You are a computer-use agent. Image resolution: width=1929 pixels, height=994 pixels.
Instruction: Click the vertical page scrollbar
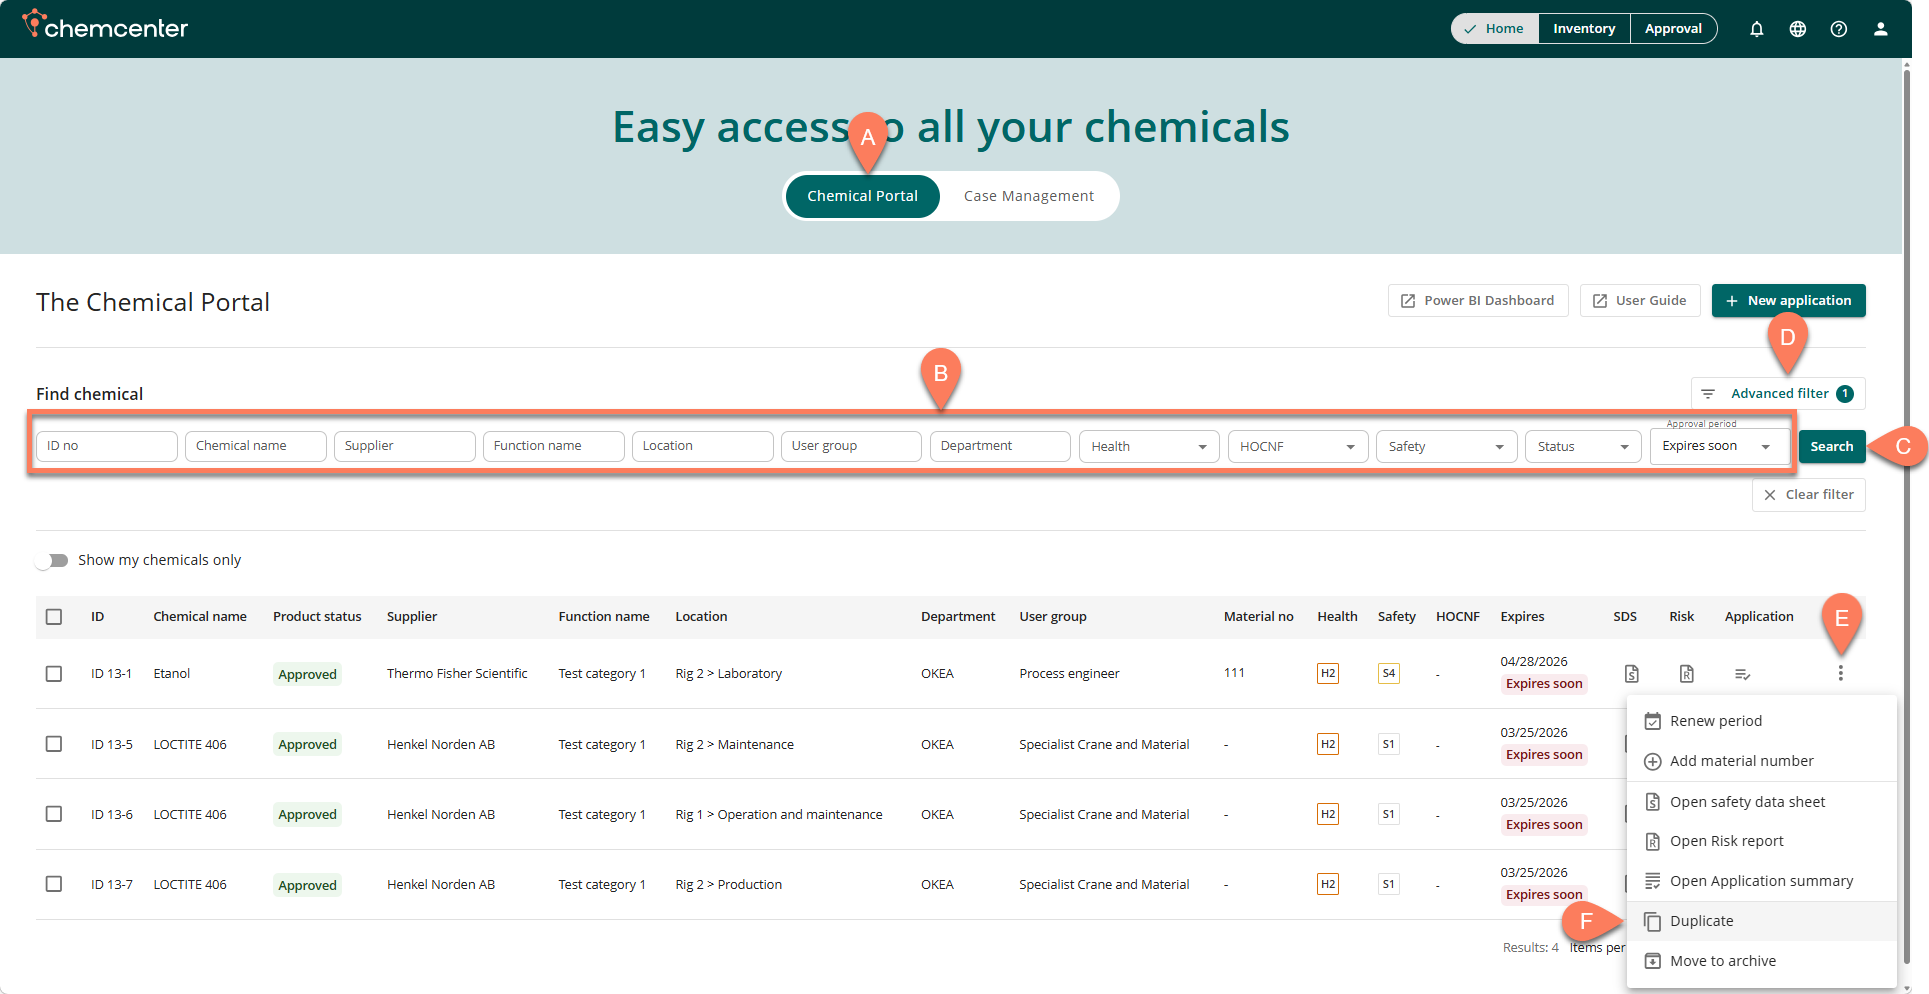1906,500
